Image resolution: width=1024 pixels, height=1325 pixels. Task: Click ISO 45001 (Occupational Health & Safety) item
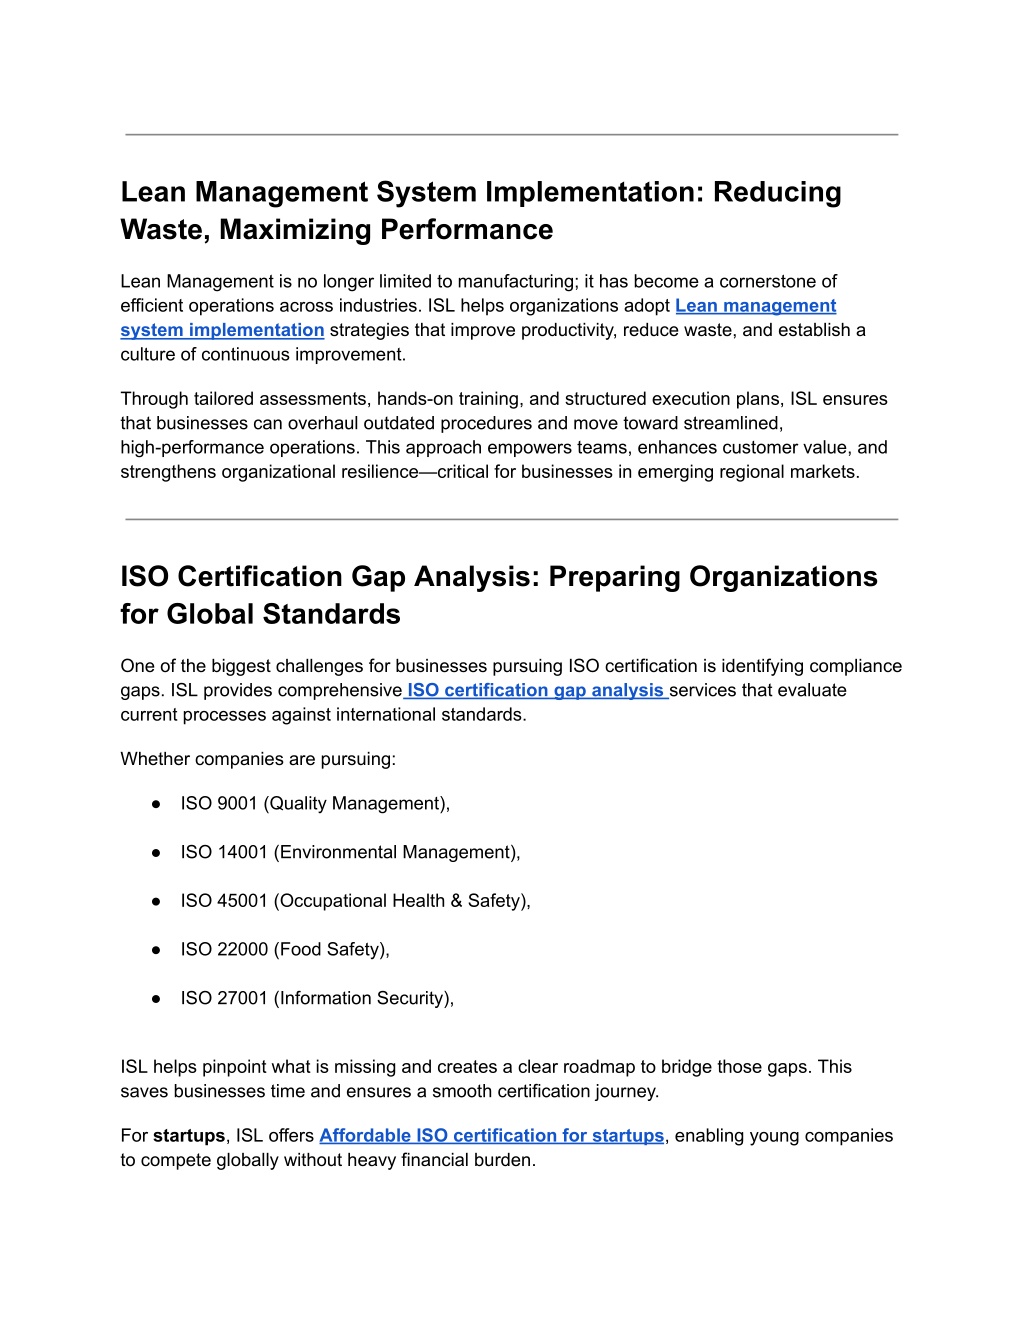click(x=355, y=901)
